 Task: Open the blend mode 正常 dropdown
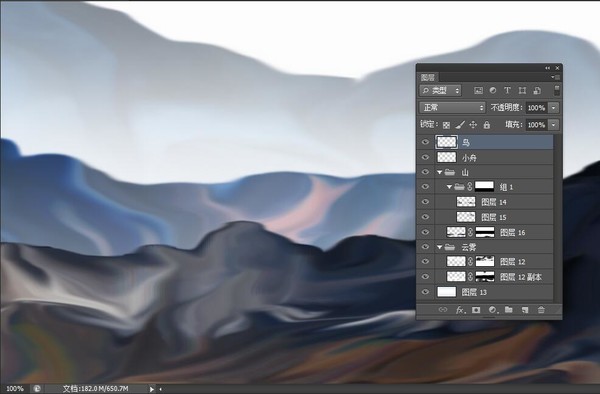pyautogui.click(x=452, y=107)
